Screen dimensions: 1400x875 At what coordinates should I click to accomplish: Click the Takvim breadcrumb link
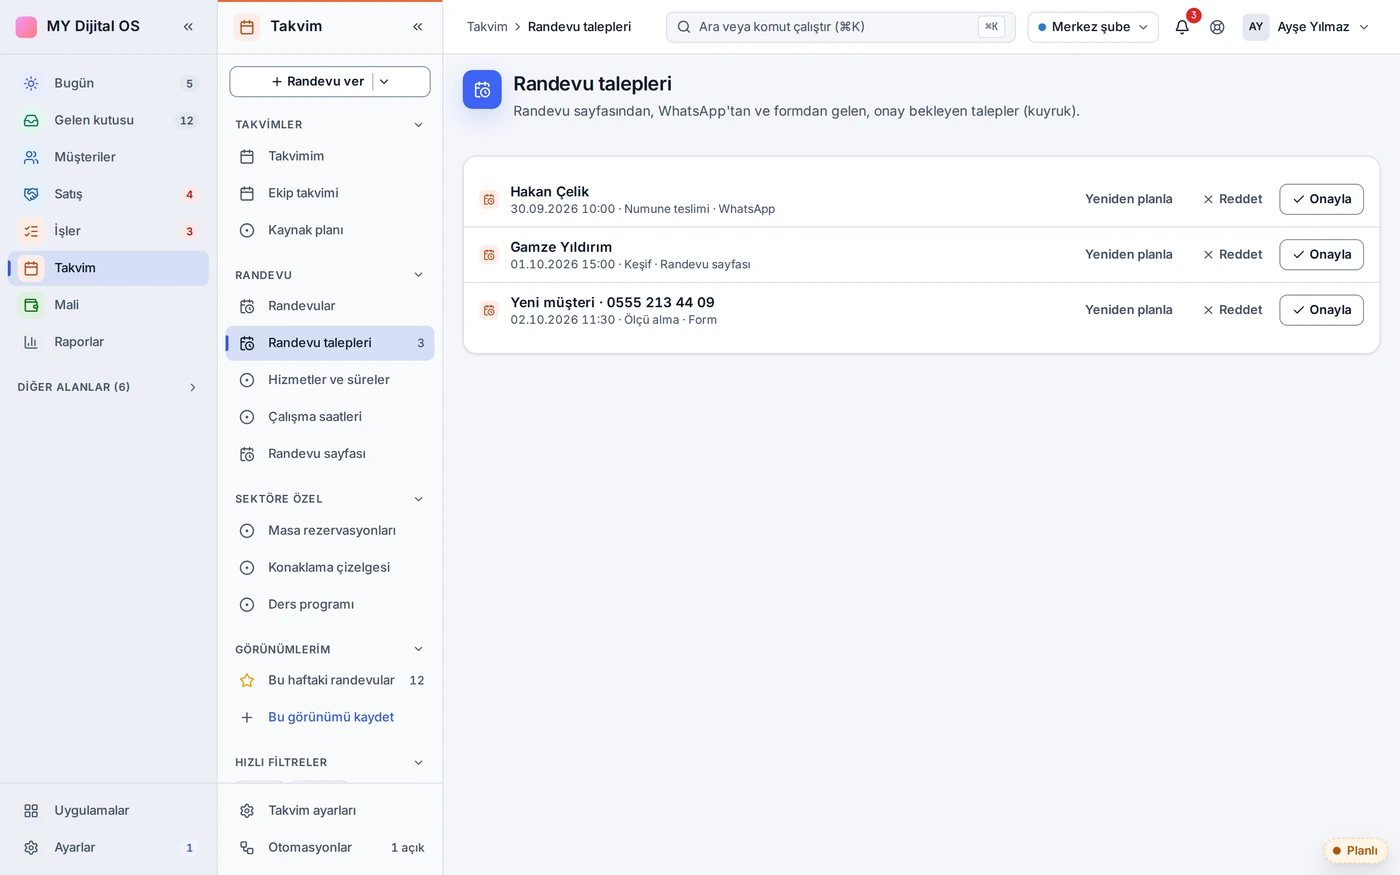click(487, 27)
